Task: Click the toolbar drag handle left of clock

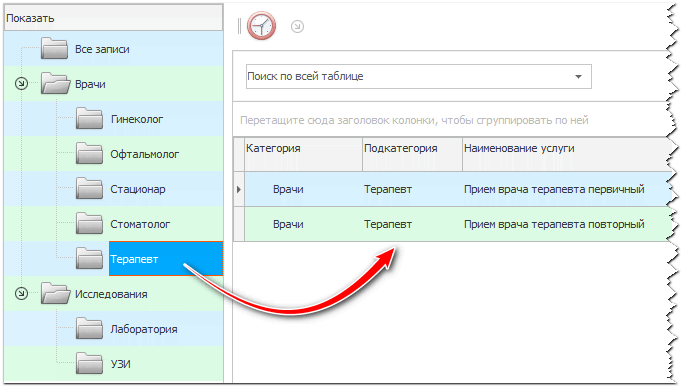Action: pyautogui.click(x=239, y=26)
